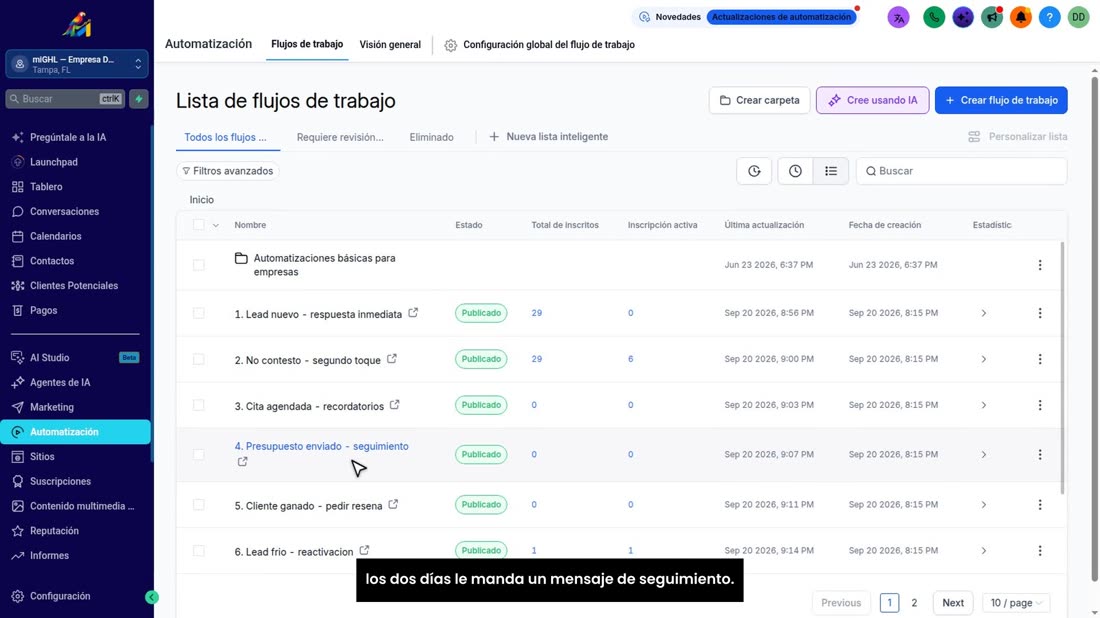The height and width of the screenshot is (618, 1100).
Task: Open the Automatizaciones básicas para empresas folder
Action: [x=324, y=265]
